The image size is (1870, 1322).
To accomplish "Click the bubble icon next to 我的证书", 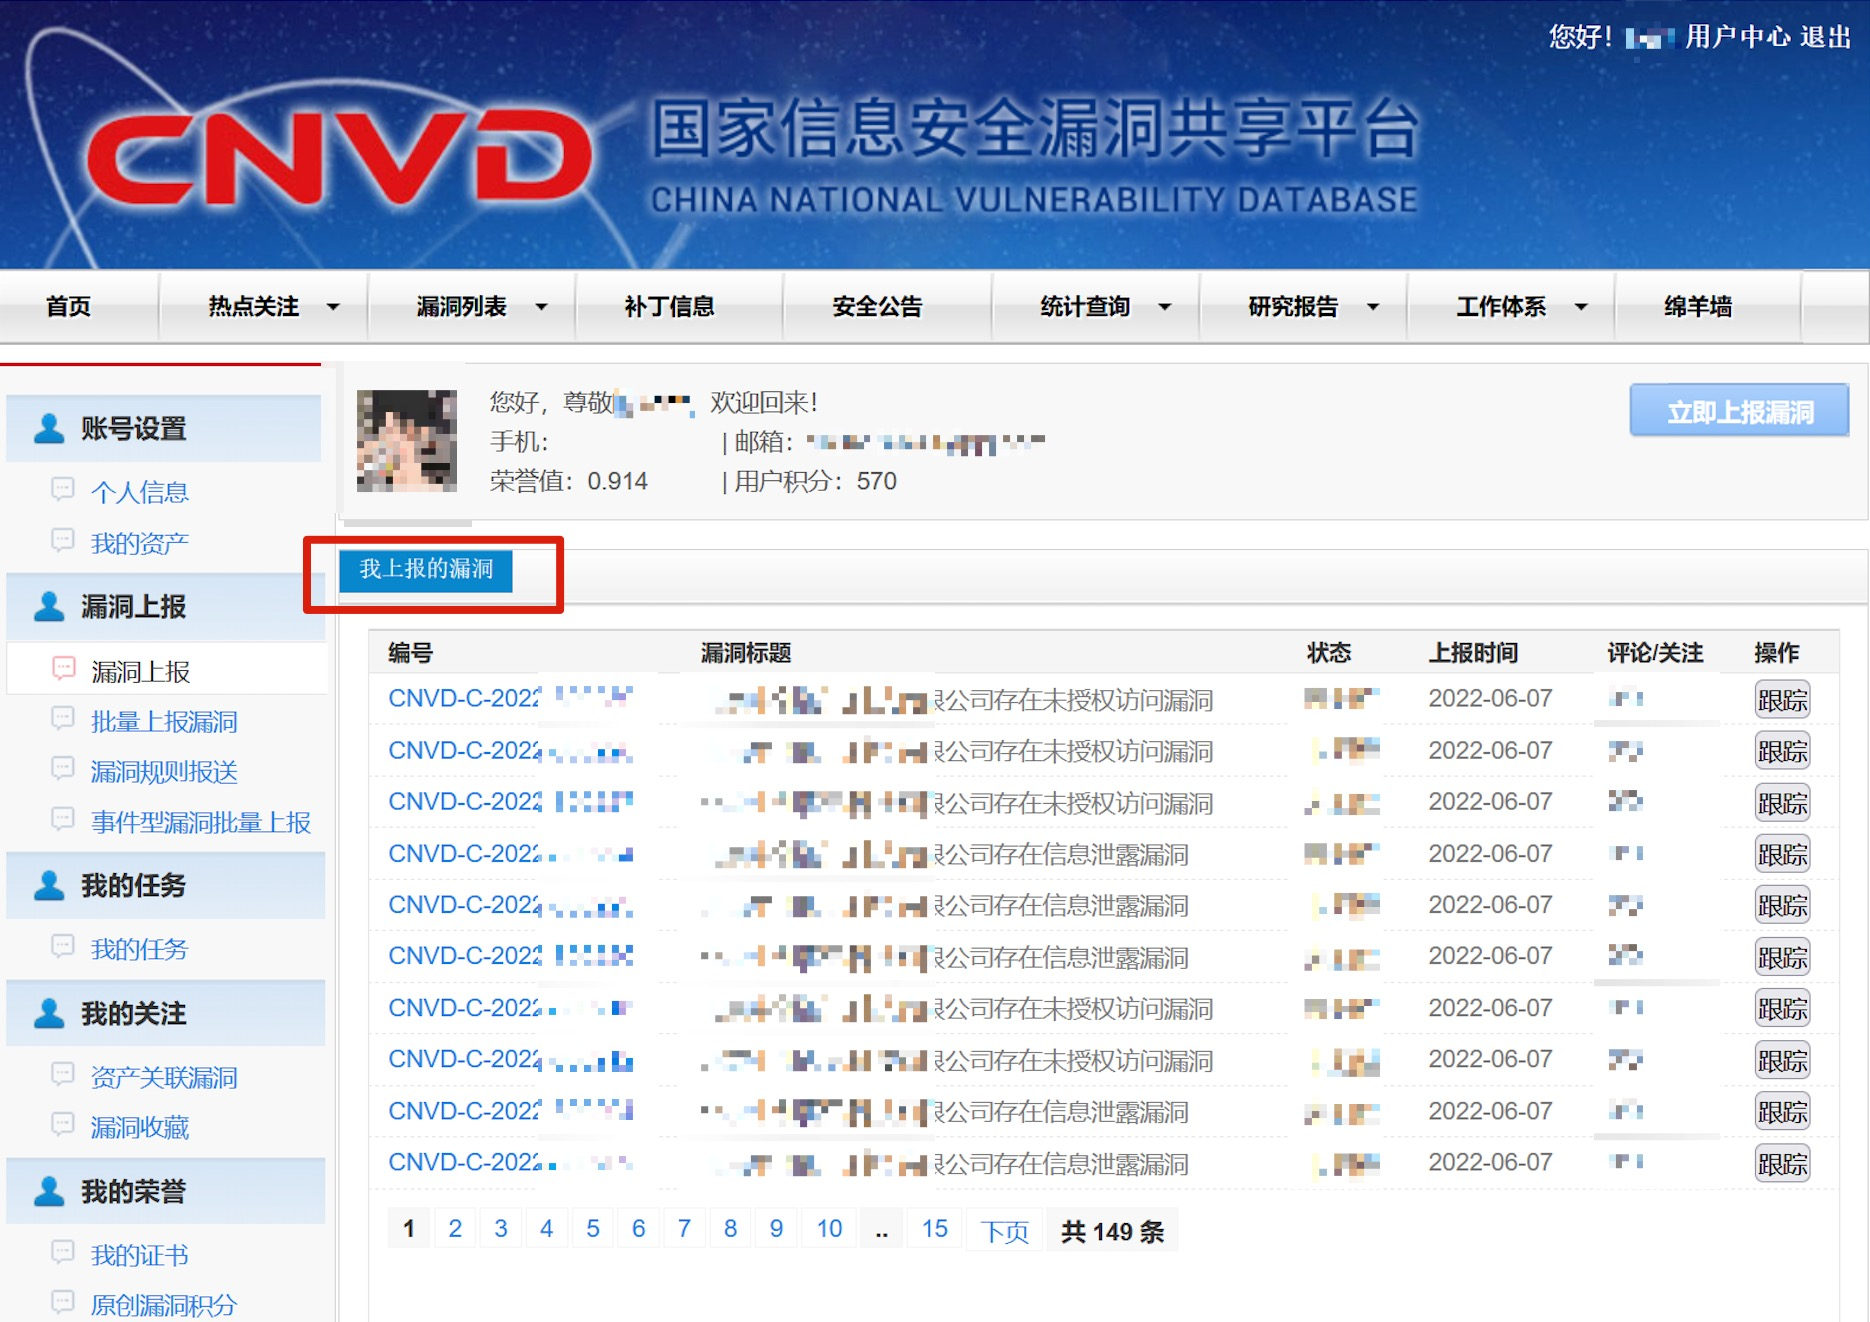I will (x=64, y=1254).
